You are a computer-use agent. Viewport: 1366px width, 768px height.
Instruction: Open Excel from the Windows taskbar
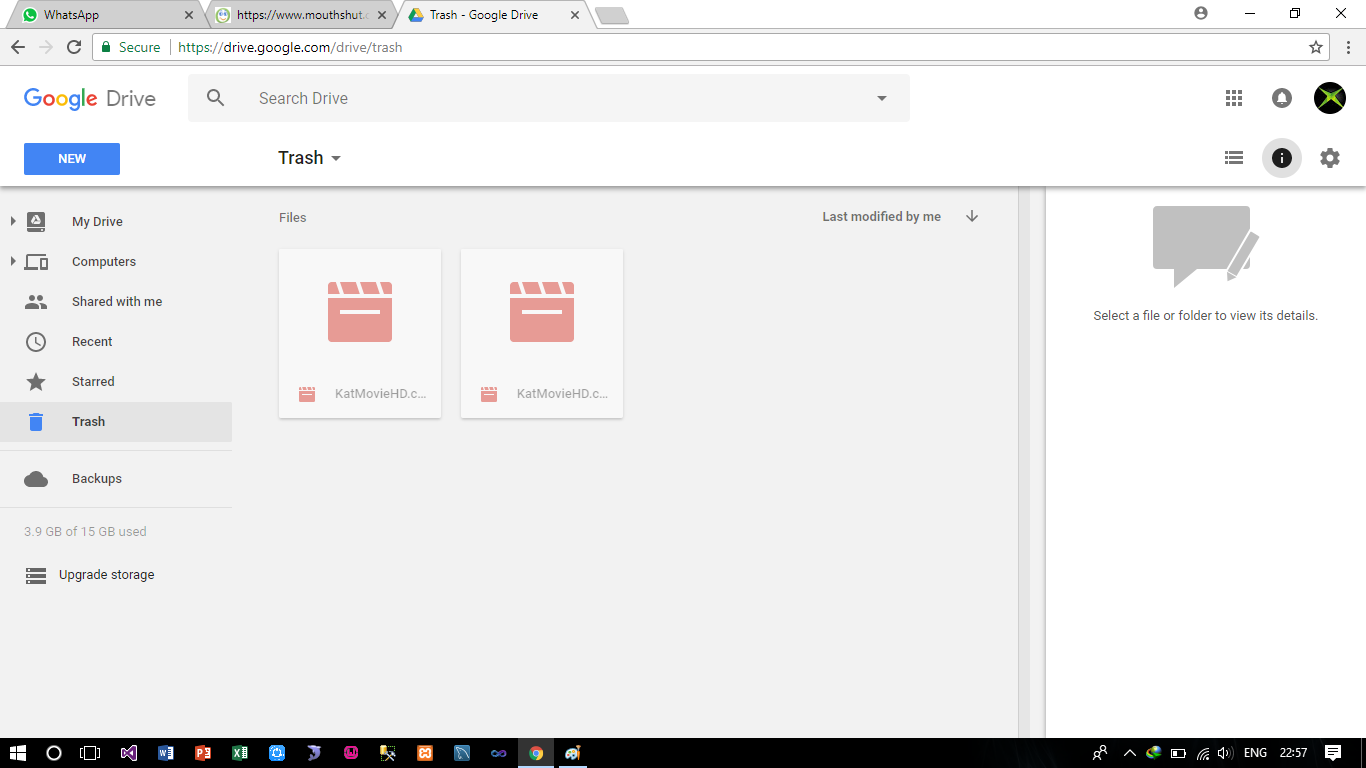[x=240, y=753]
